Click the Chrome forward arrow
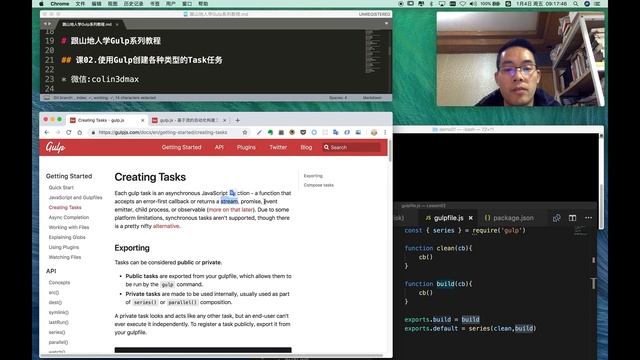 [x=58, y=132]
